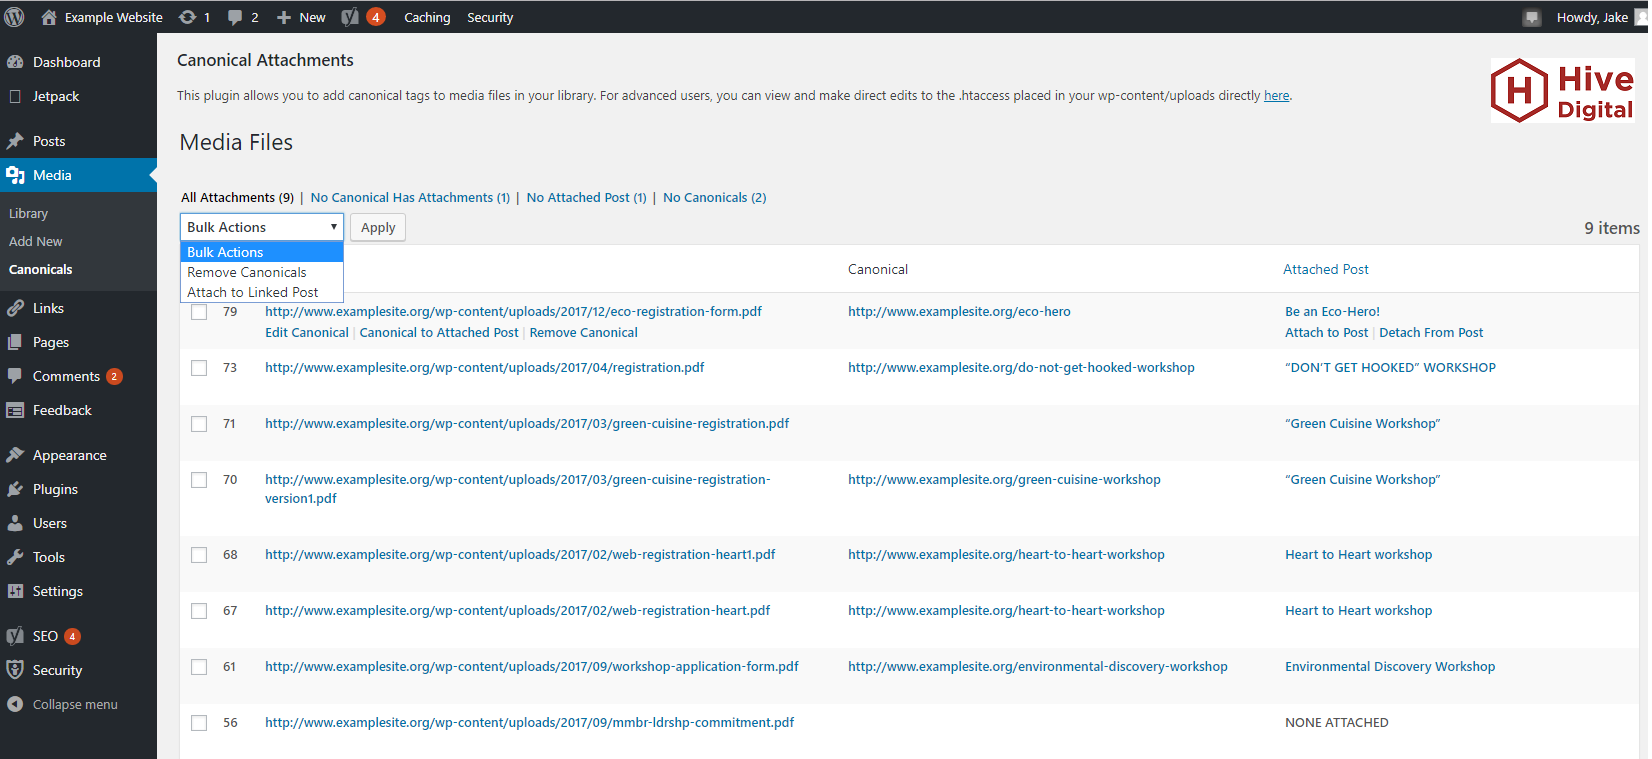Check the checkbox for attachment 79
The image size is (1652, 759).
click(x=199, y=312)
